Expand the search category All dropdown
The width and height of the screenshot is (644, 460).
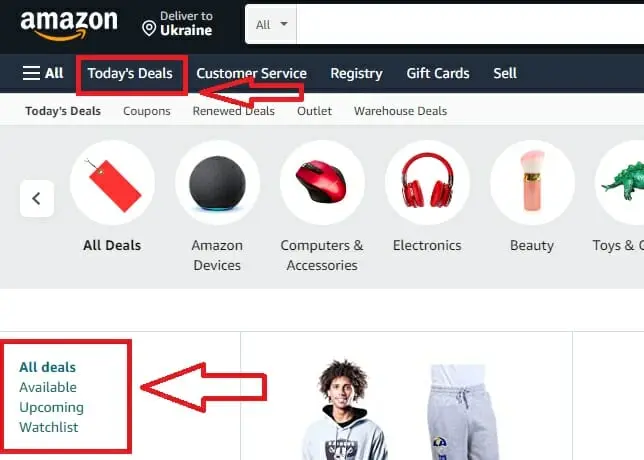[271, 25]
